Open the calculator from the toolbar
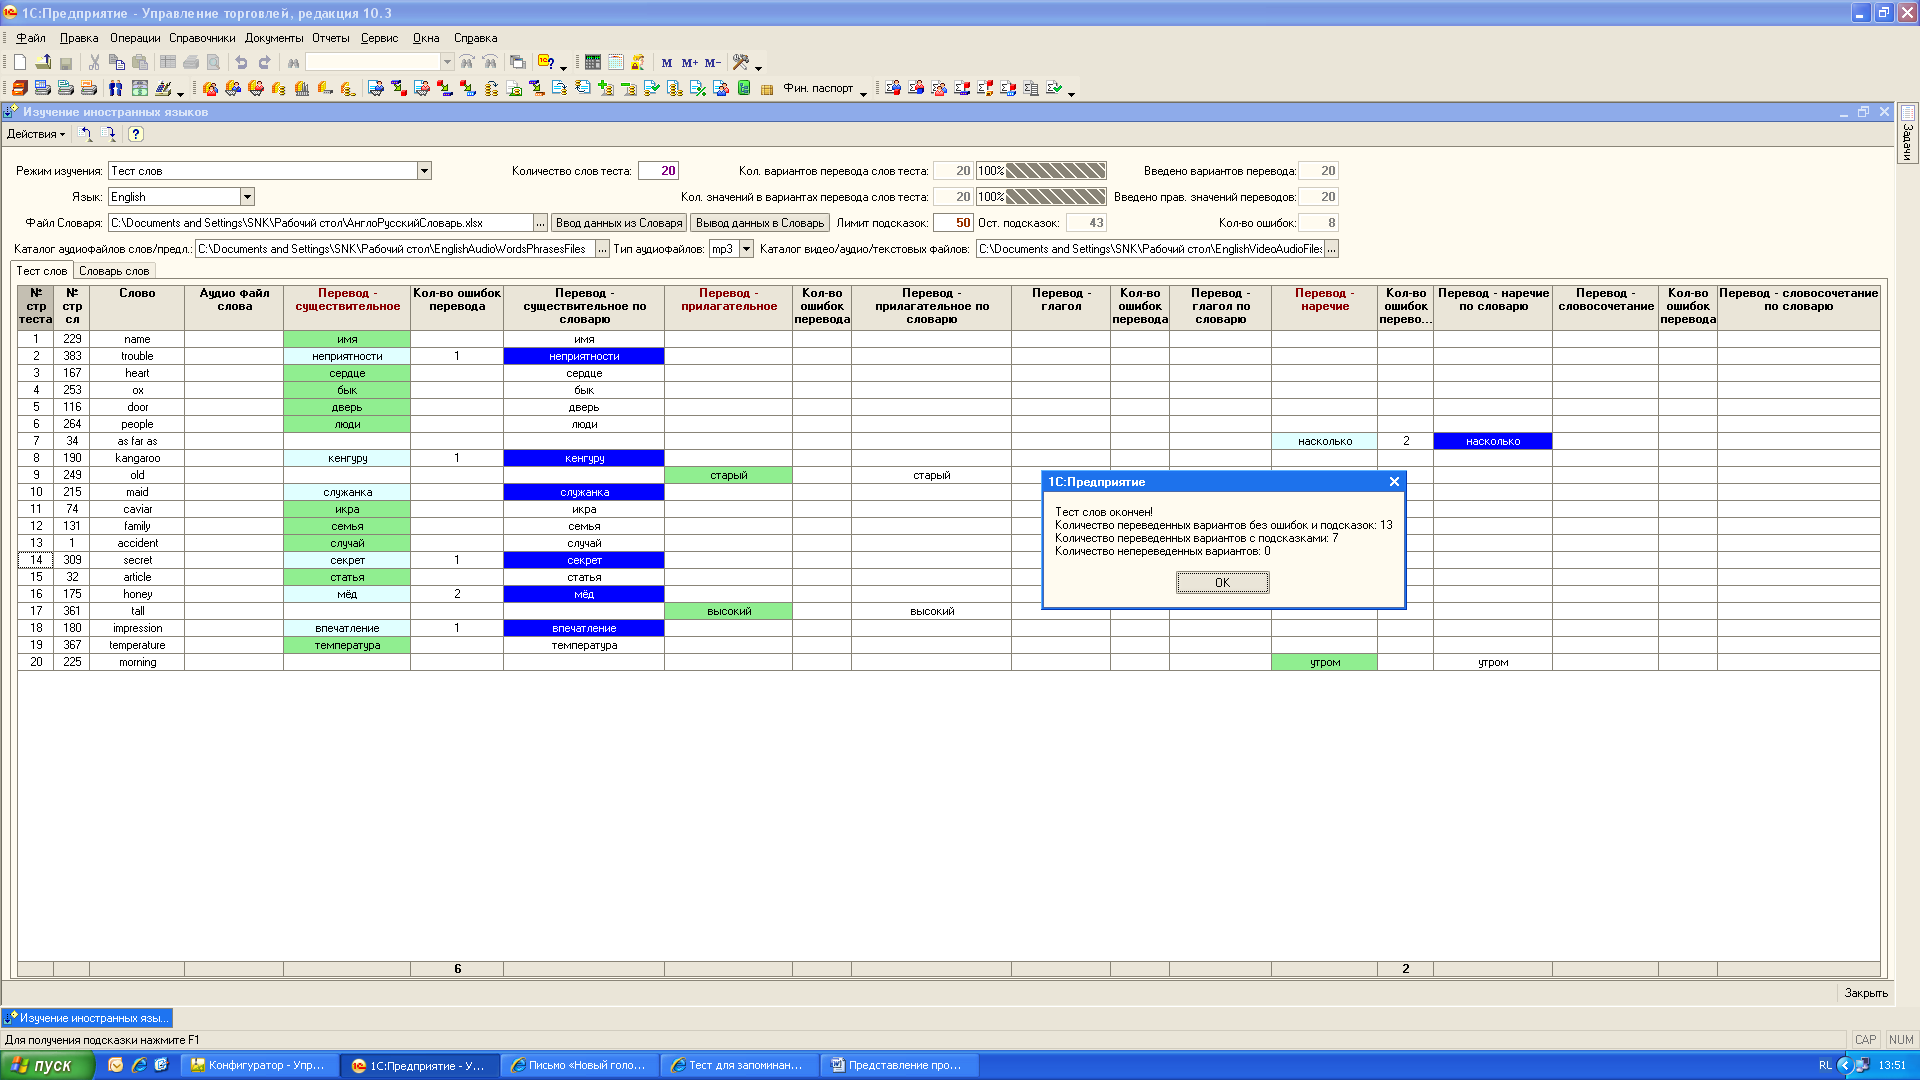Screen dimensions: 1920x1080 pyautogui.click(x=593, y=62)
